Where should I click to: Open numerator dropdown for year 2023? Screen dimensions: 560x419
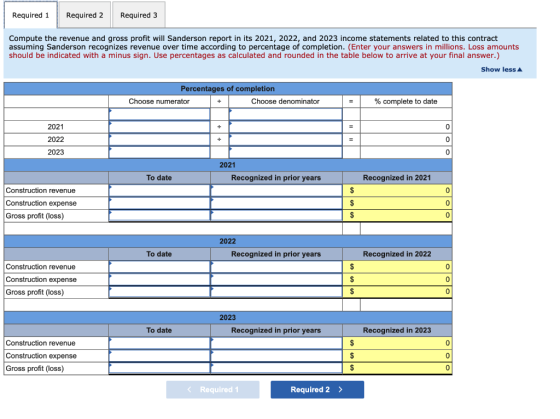coord(159,152)
